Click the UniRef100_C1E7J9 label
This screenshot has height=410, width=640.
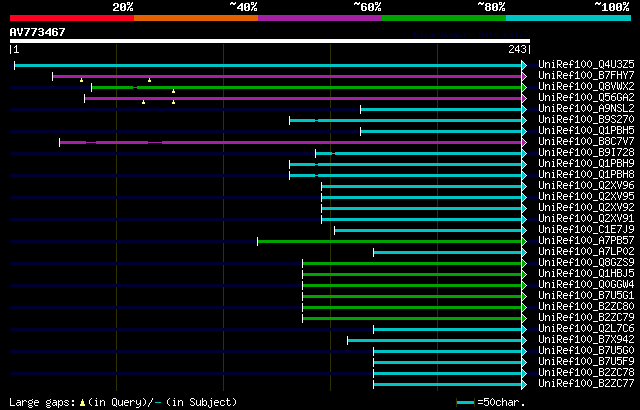click(x=586, y=230)
